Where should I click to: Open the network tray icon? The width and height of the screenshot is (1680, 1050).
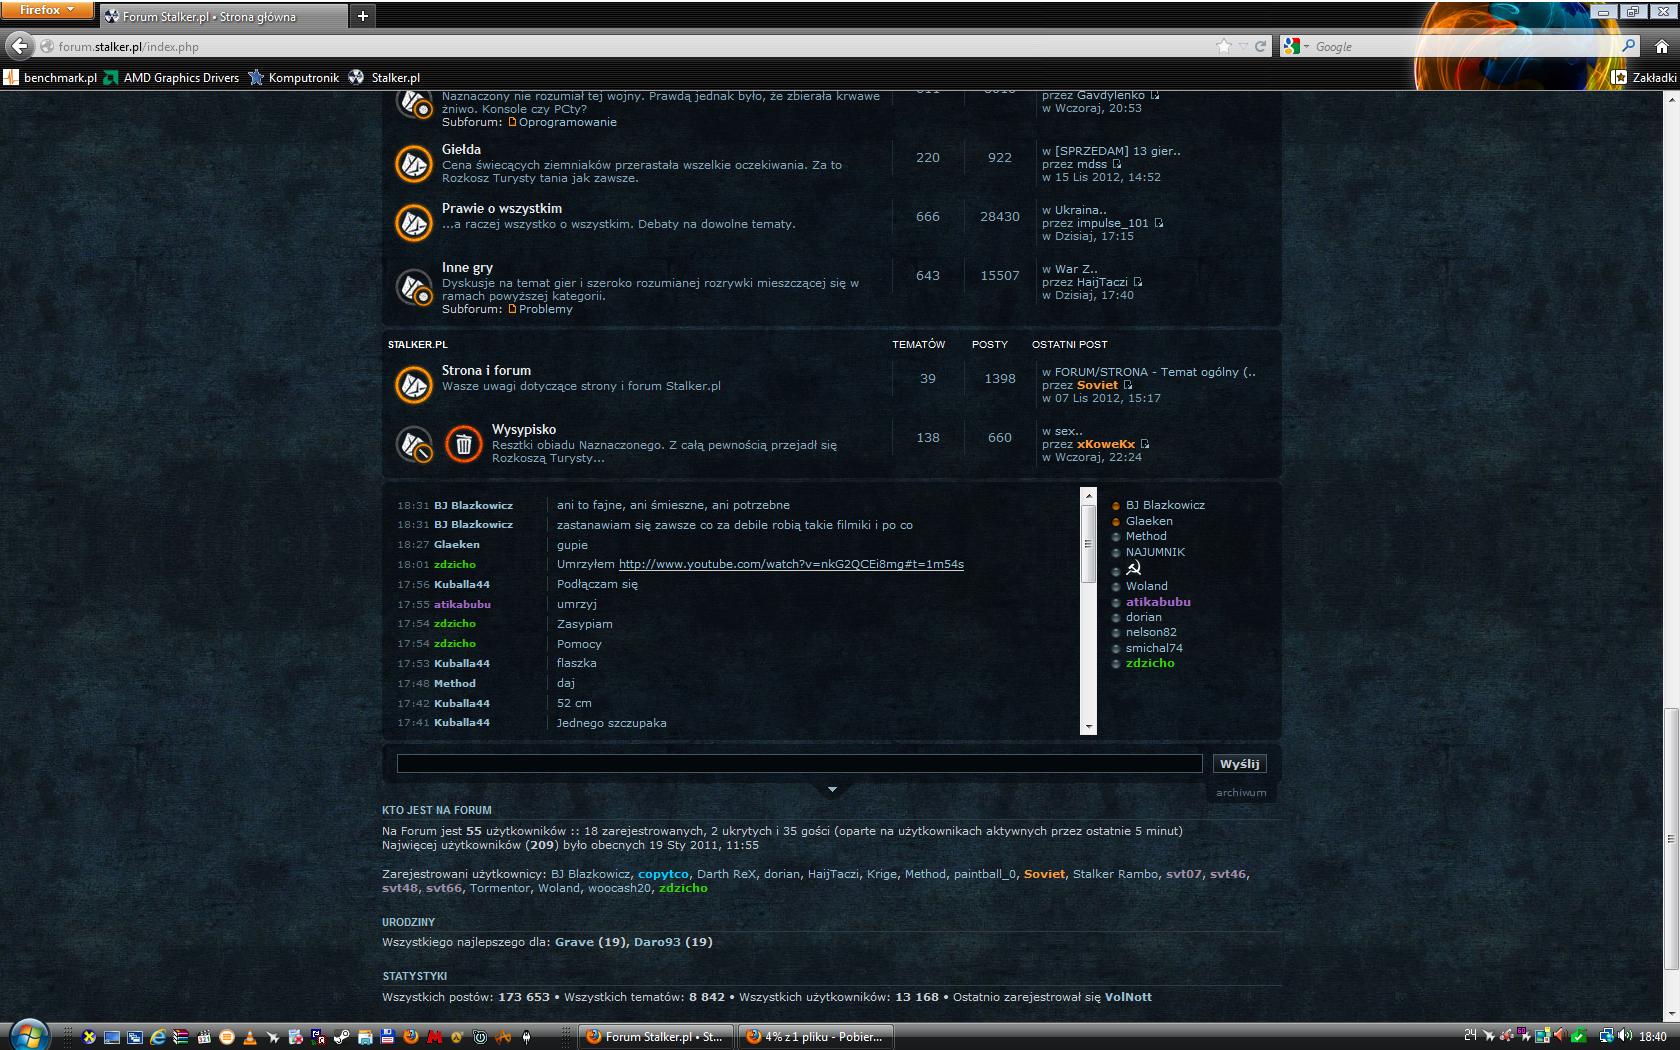point(1606,1036)
